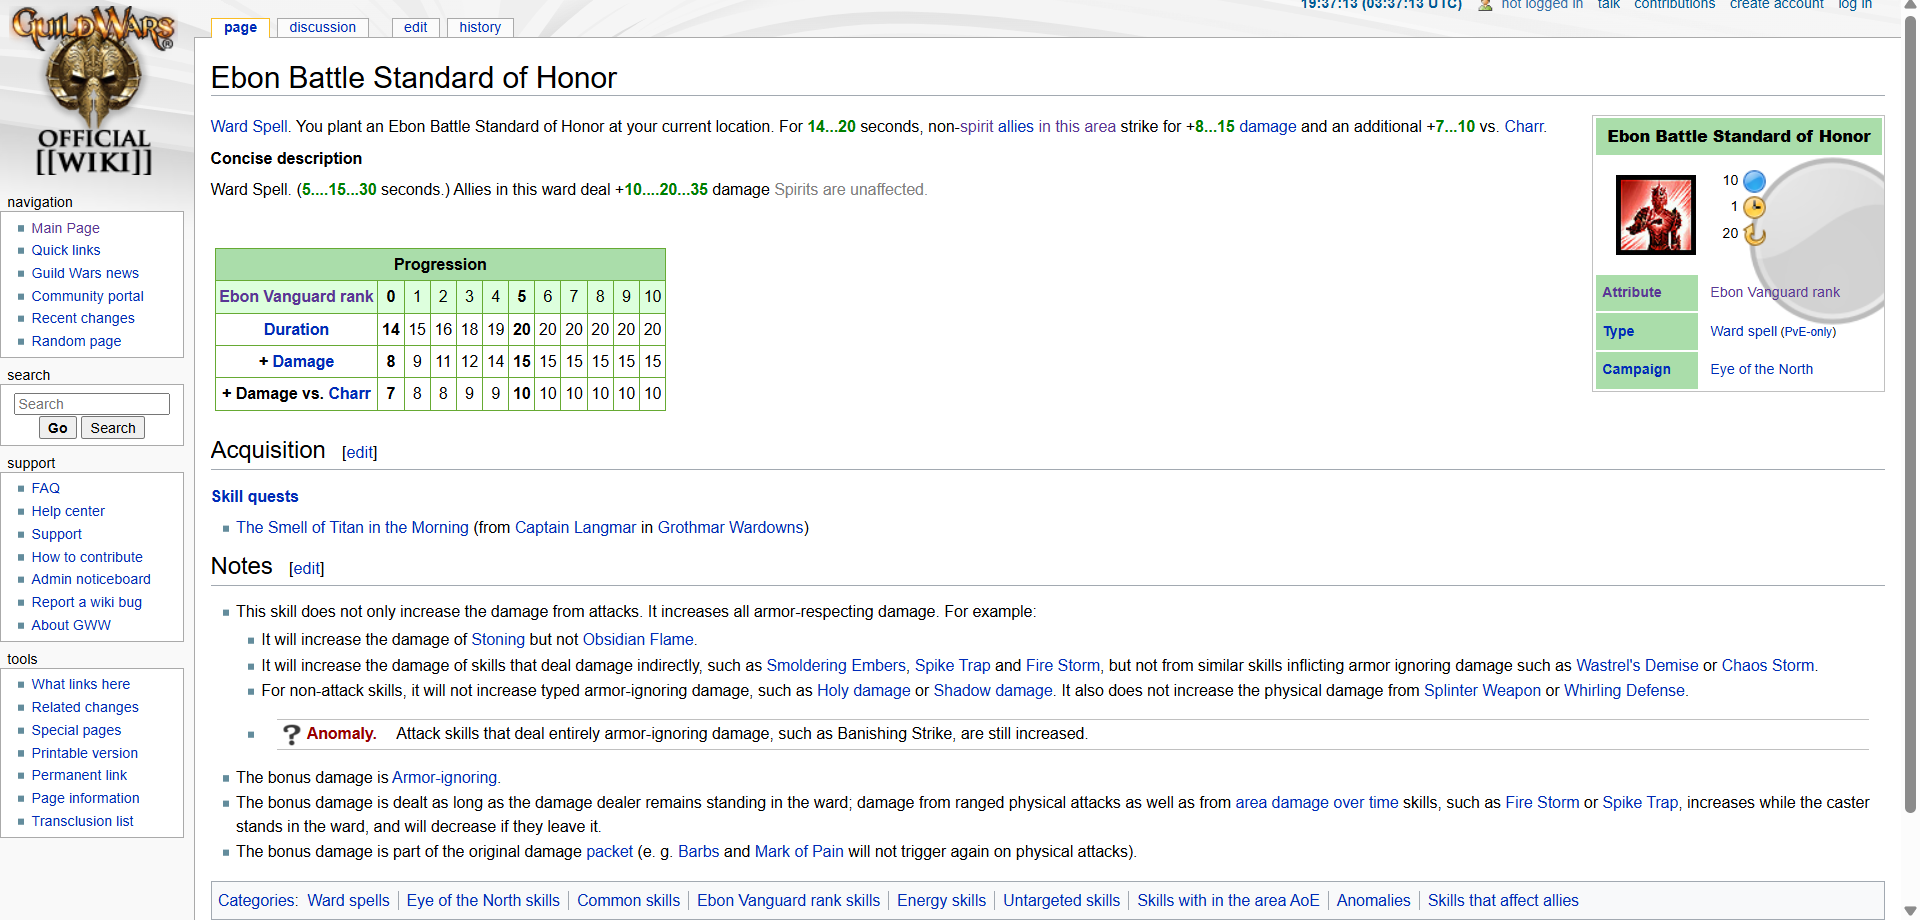Click the create account link

click(x=1777, y=5)
